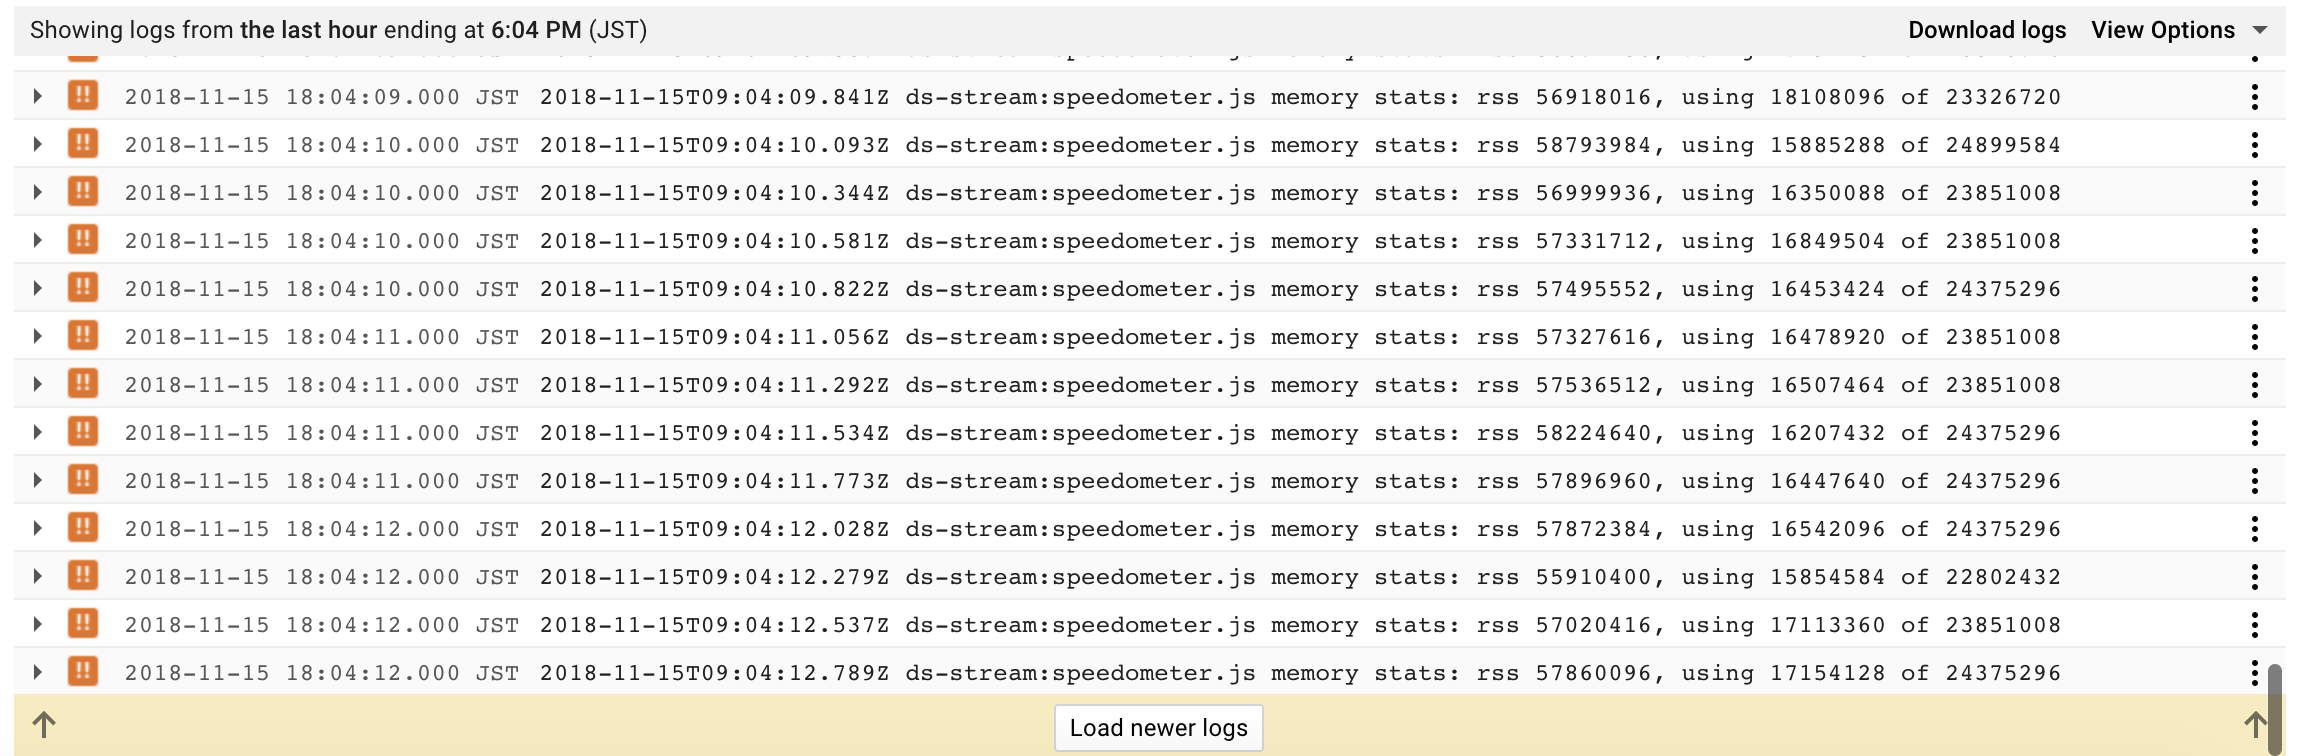This screenshot has height=756, width=2302.
Task: Click severity icon of entry 09:04:12.537Z
Action: 83,623
